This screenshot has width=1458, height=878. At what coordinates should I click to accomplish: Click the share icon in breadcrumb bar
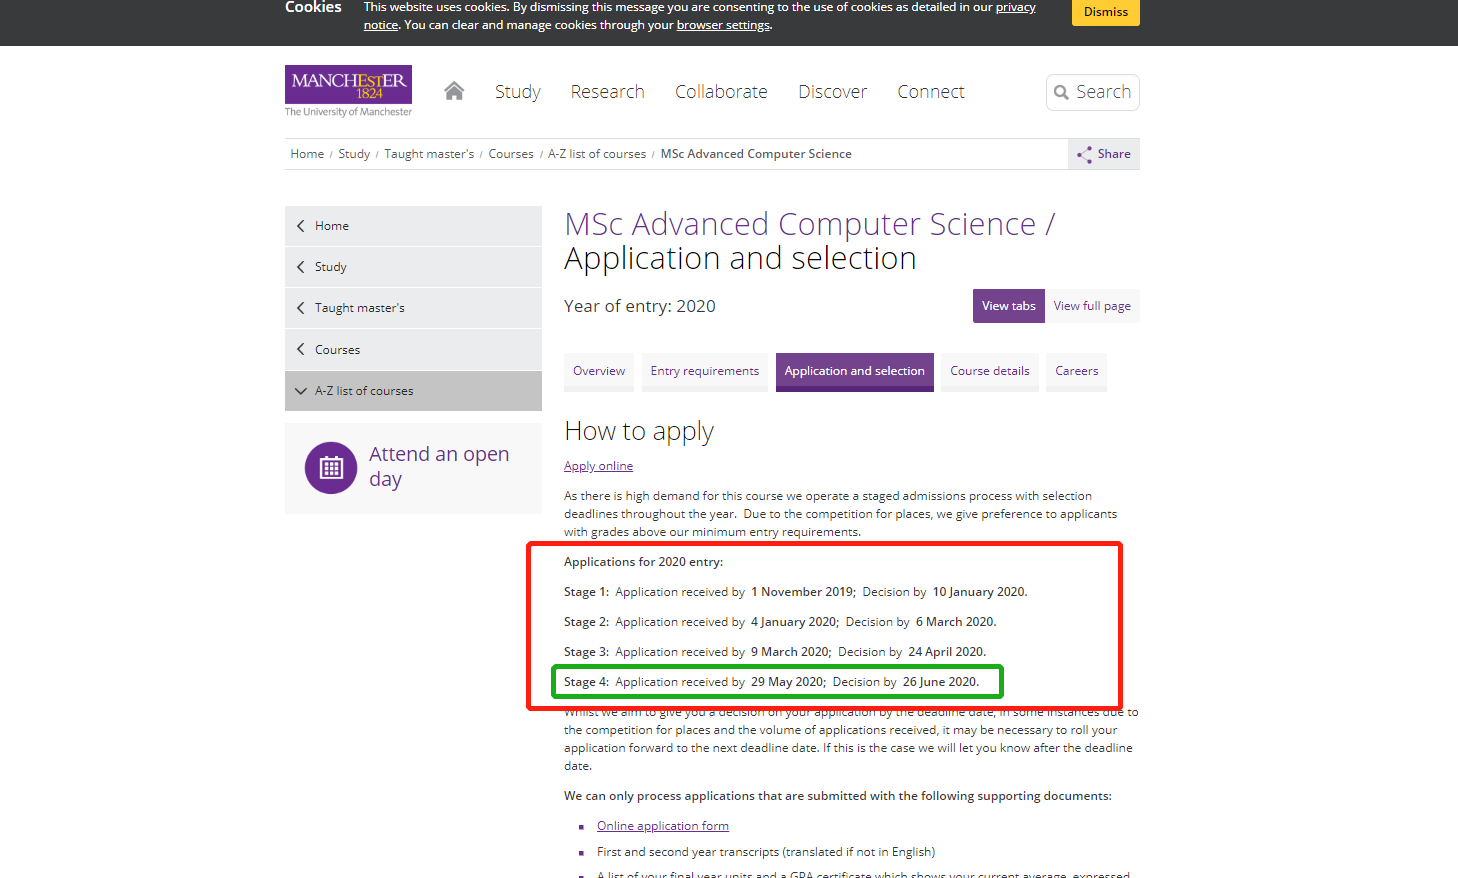(1084, 154)
